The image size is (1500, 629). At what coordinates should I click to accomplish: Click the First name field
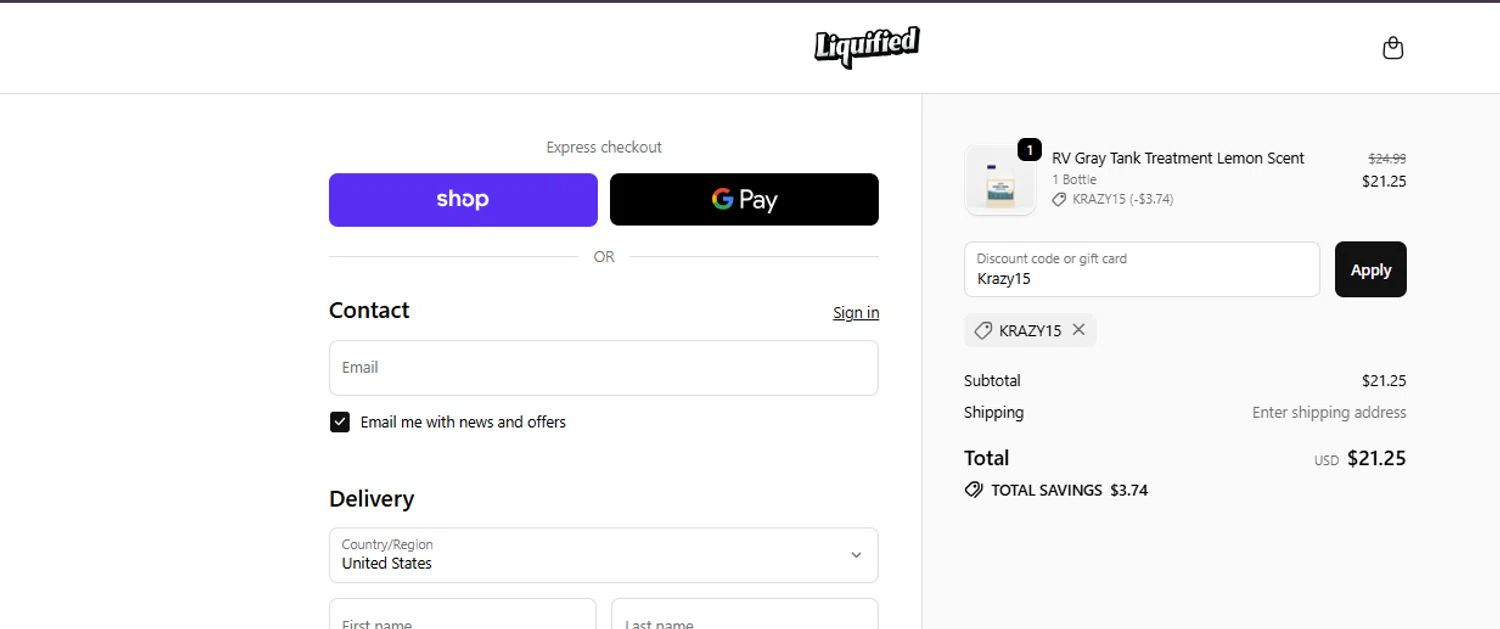[463, 614]
